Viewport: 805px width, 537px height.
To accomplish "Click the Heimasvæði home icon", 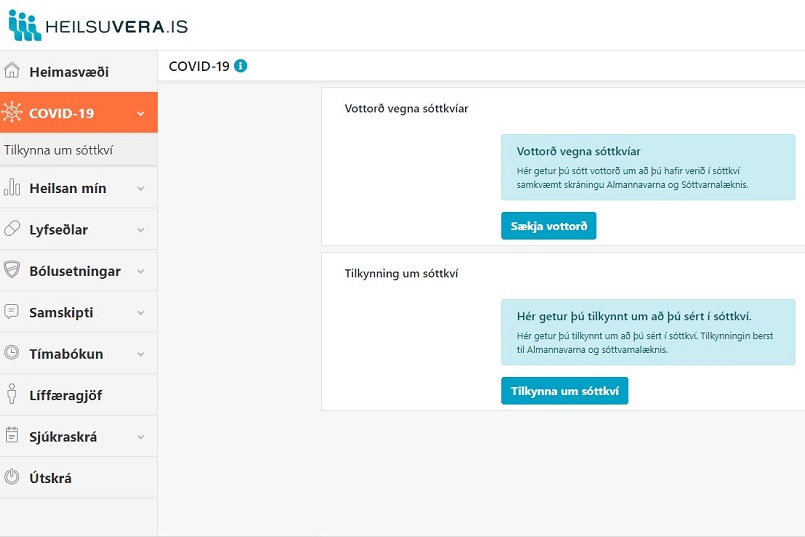I will pos(12,71).
